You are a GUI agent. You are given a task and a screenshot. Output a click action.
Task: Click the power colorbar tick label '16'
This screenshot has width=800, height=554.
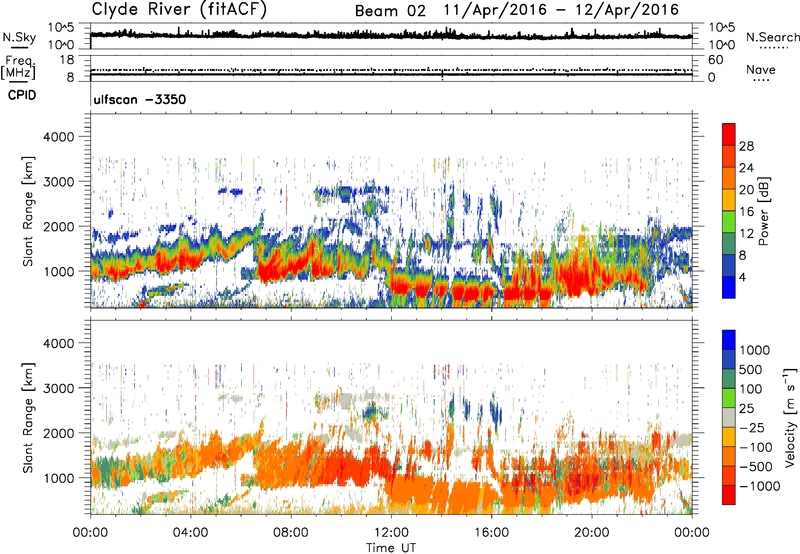point(746,212)
